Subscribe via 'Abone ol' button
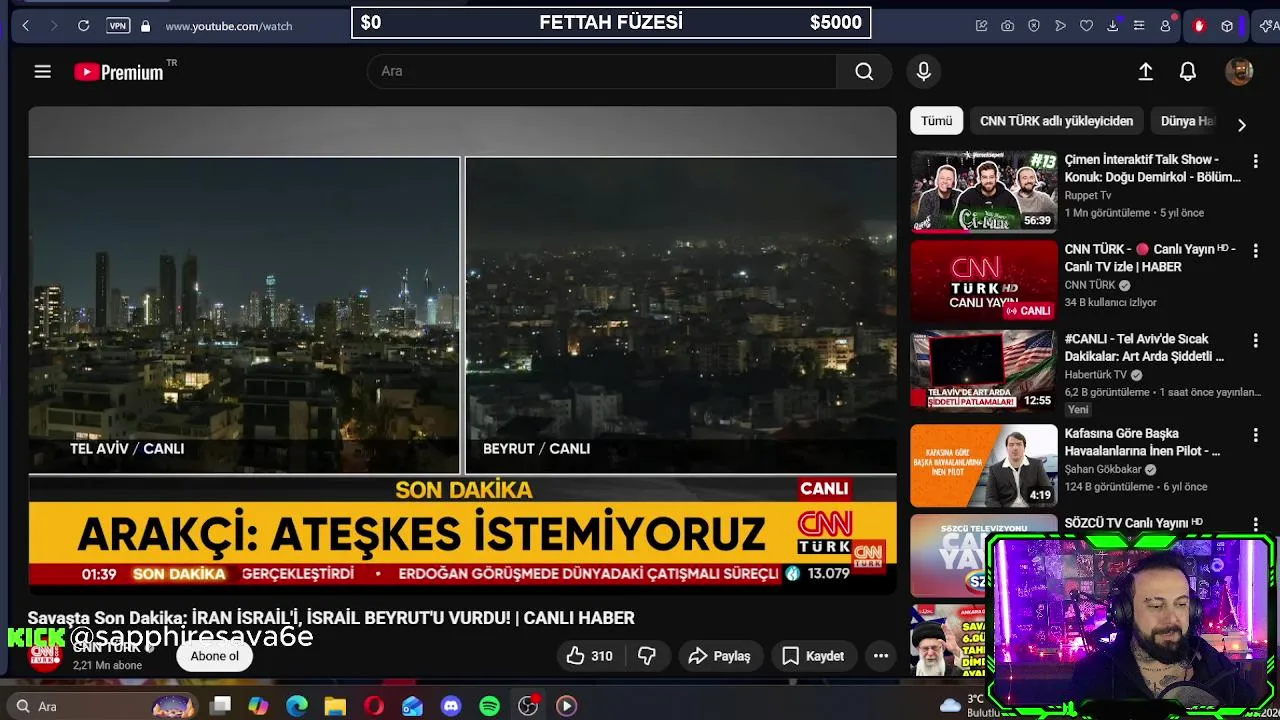 click(x=215, y=656)
